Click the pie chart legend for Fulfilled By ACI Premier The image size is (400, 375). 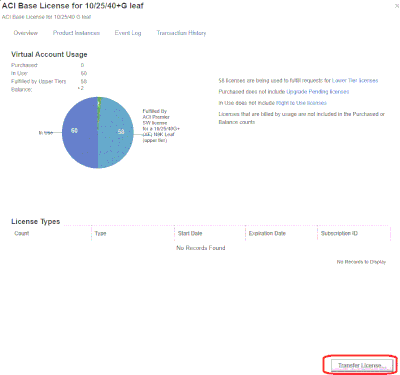[x=161, y=126]
